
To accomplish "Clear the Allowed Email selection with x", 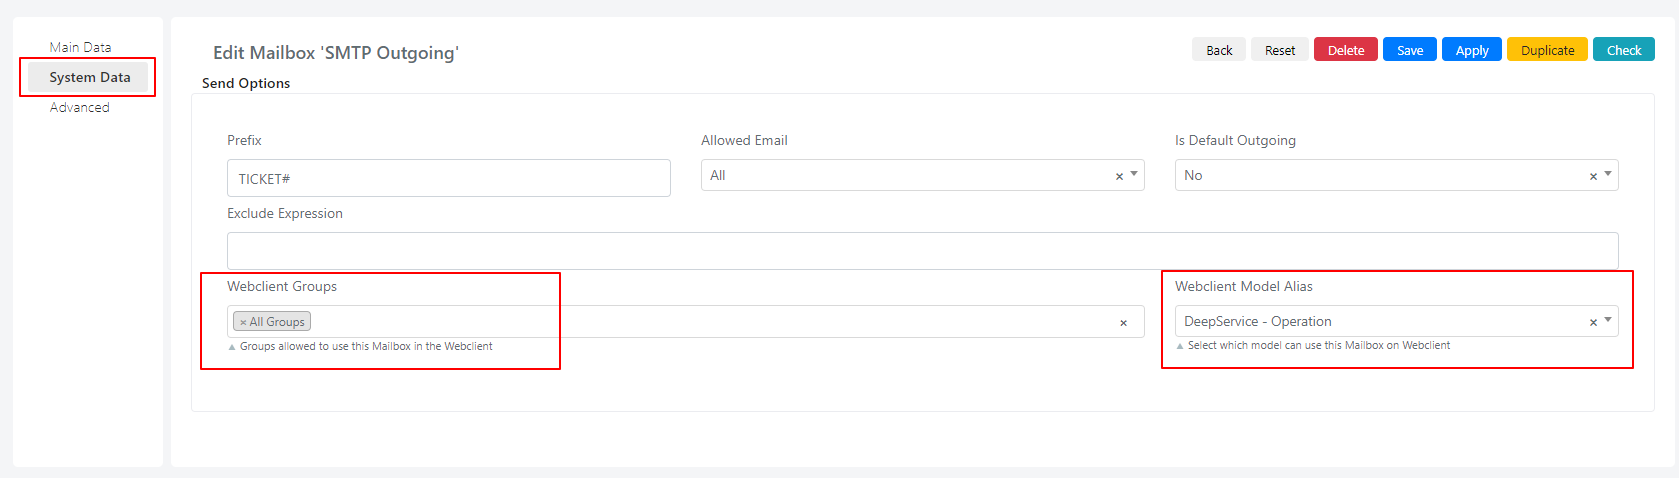I will tap(1119, 176).
